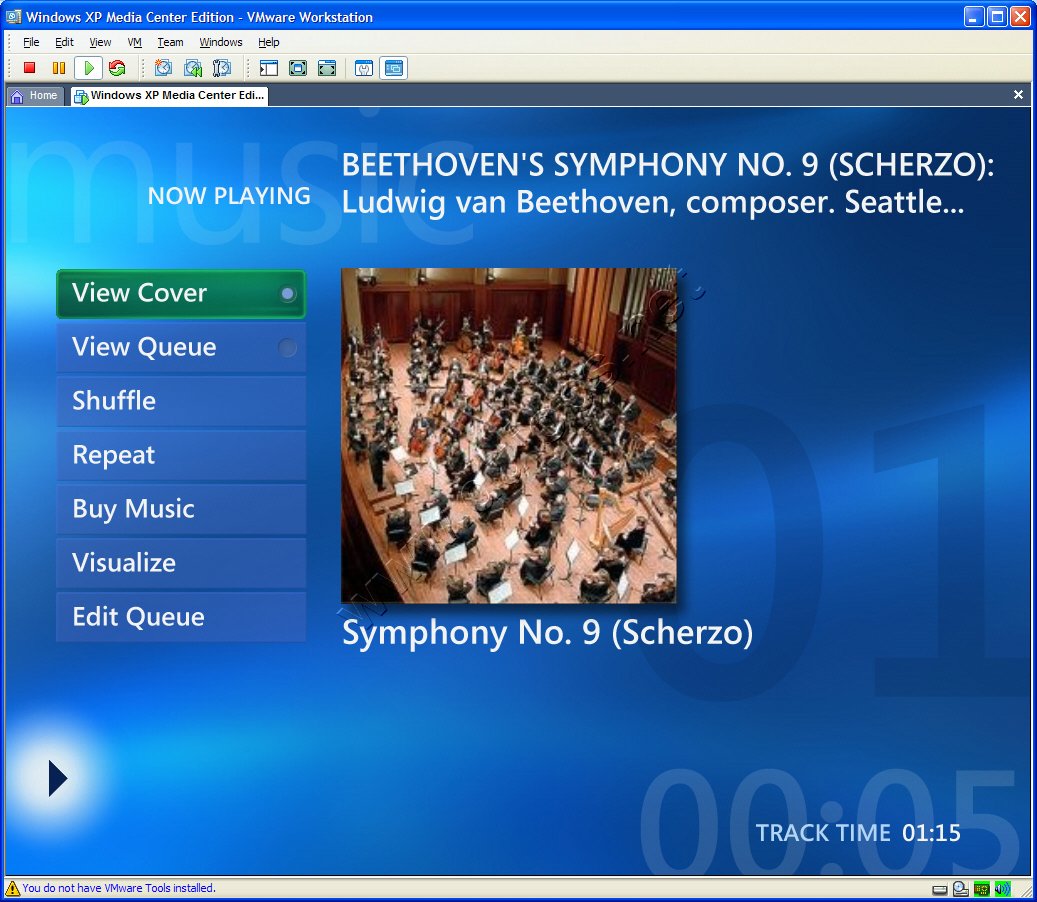Click the Buy Music button
The image size is (1037, 902).
tap(181, 509)
